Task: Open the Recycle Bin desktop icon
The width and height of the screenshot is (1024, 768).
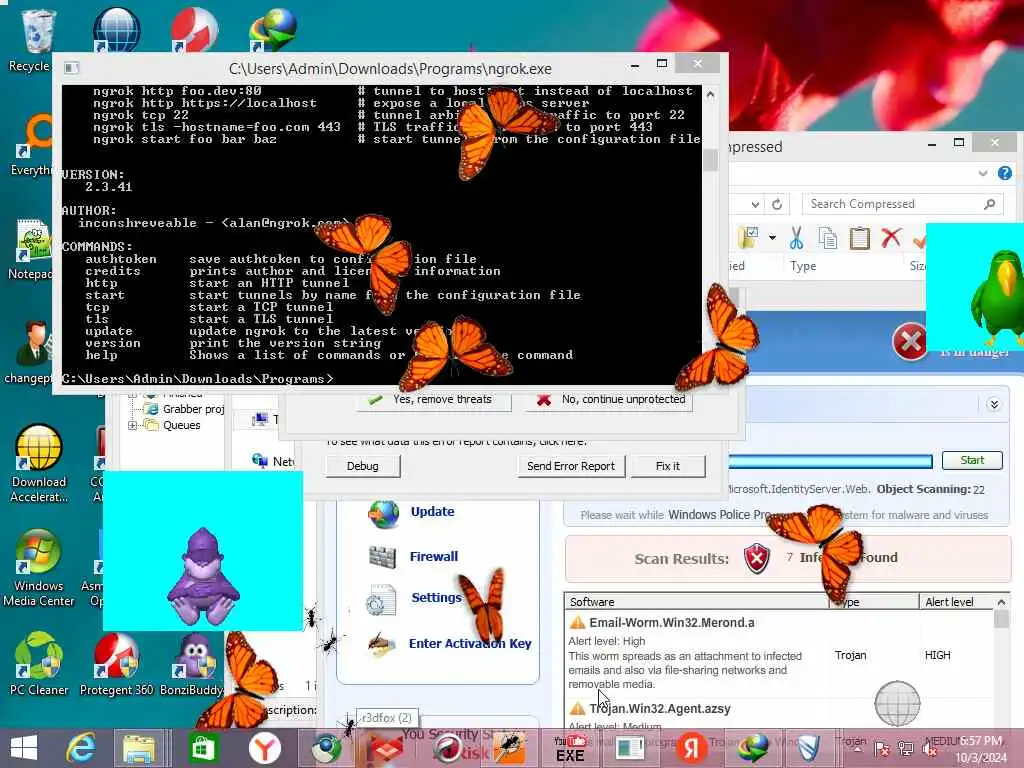Action: [37, 40]
